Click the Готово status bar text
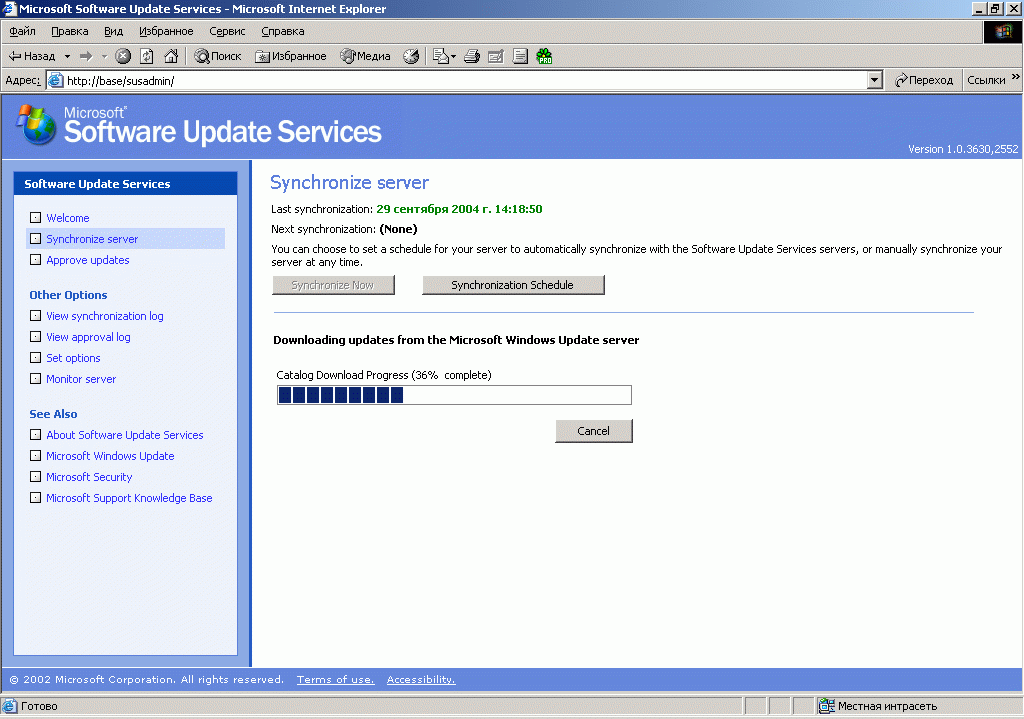The image size is (1024, 719). [39, 706]
